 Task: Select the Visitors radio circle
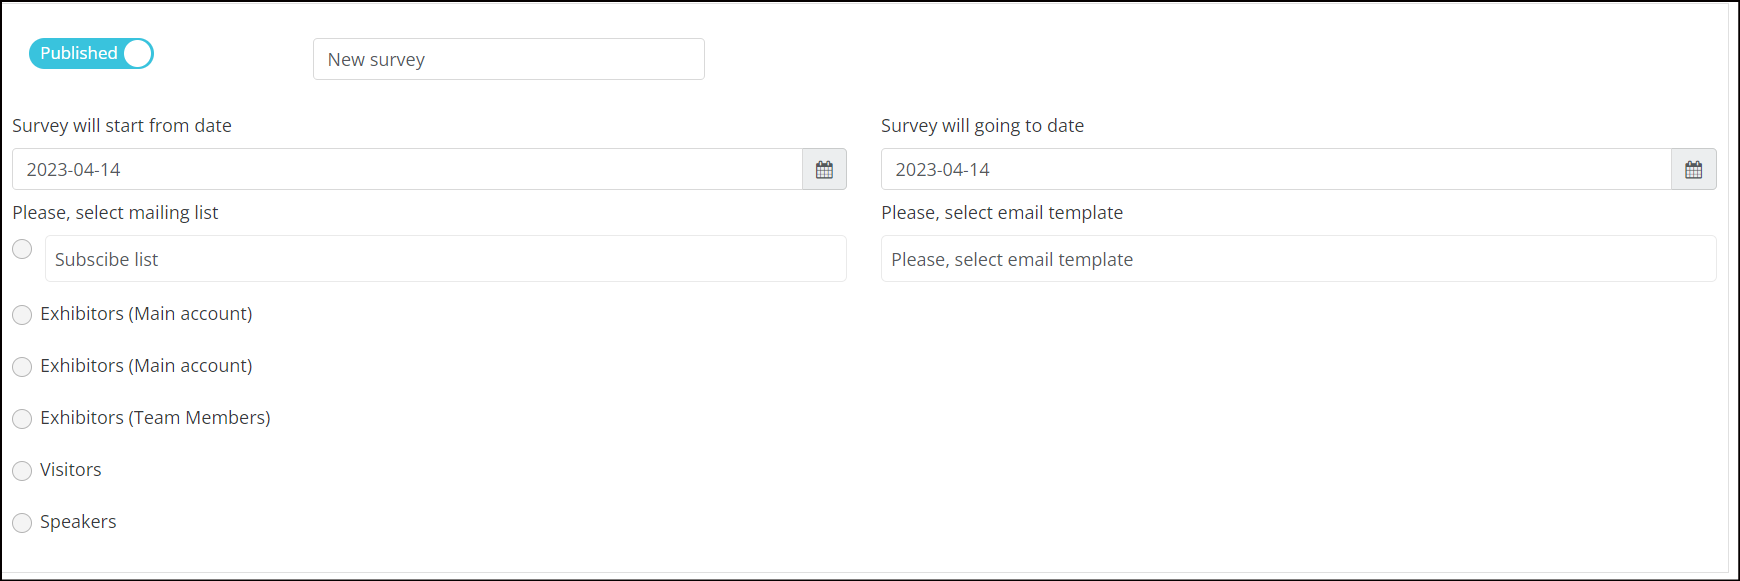tap(22, 471)
